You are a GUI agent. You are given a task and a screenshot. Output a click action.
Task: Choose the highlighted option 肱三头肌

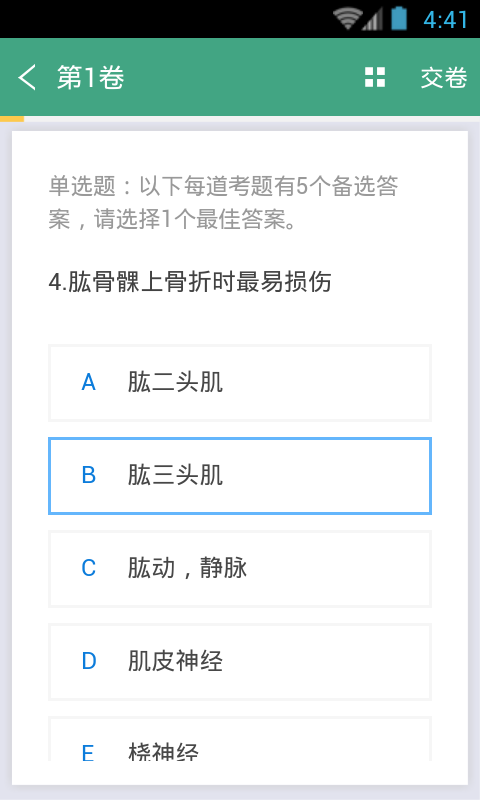point(240,476)
